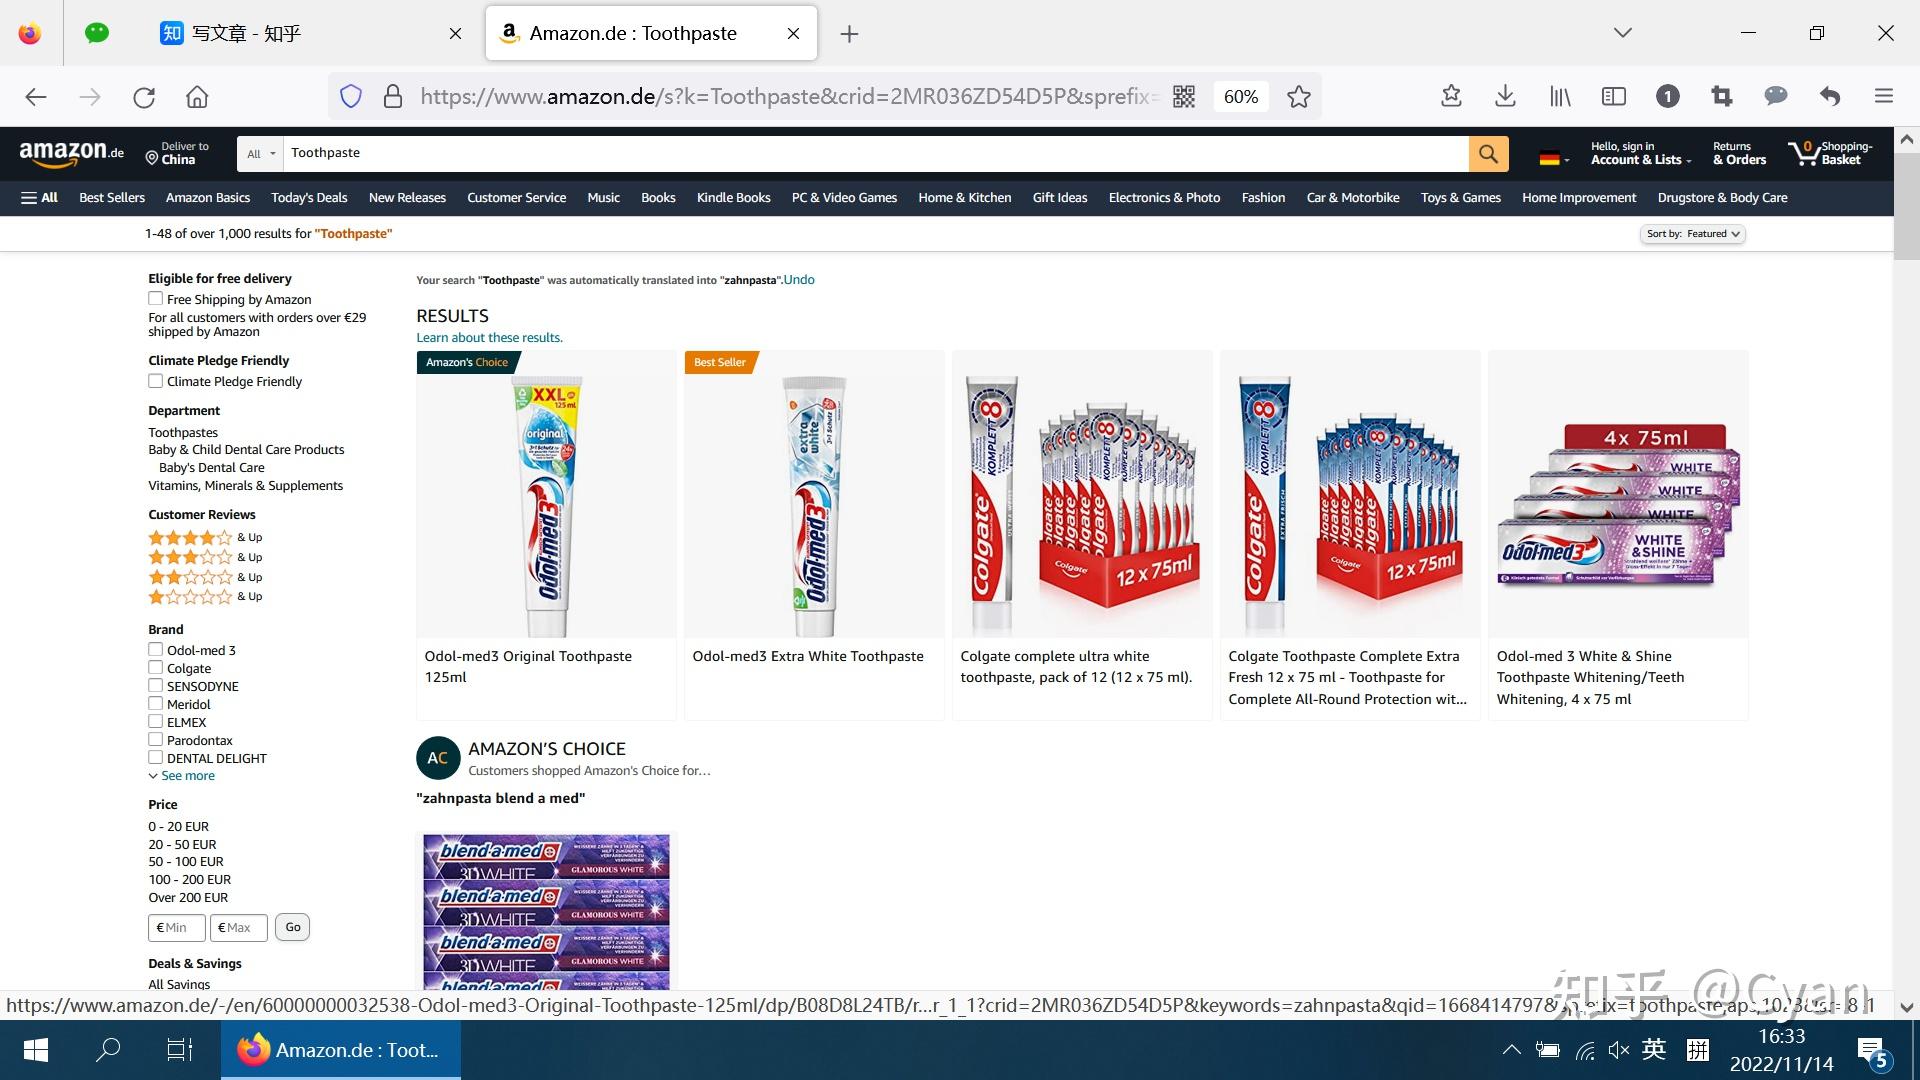1920x1080 pixels.
Task: Click the Undo translation link
Action: pyautogui.click(x=799, y=280)
